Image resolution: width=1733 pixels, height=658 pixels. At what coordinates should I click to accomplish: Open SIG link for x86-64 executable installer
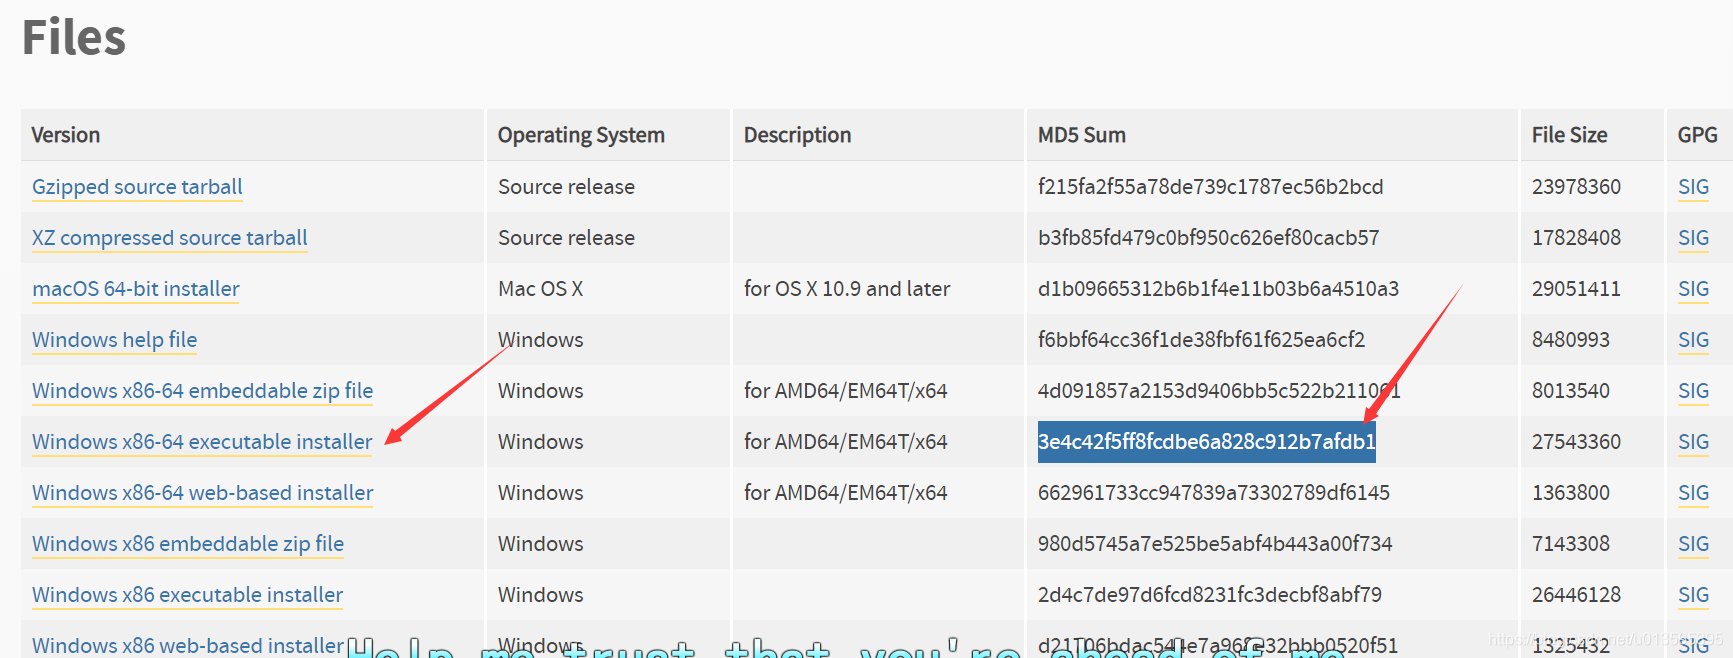pos(1694,442)
